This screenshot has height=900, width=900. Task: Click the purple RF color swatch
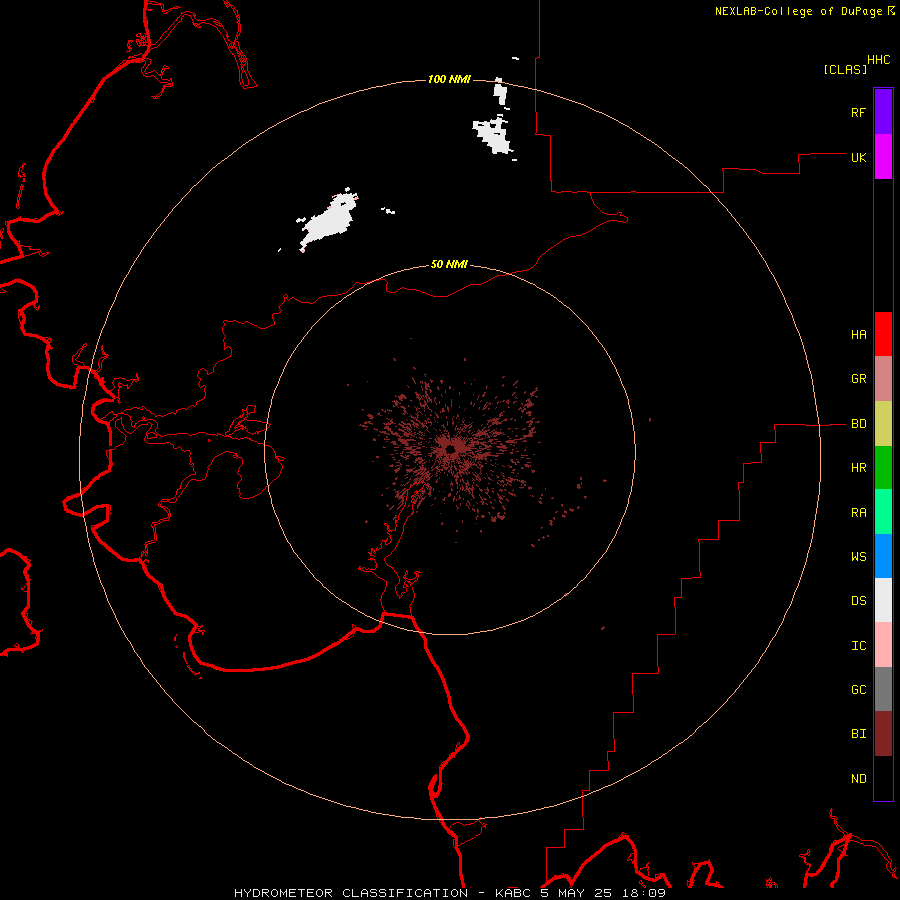tap(883, 112)
